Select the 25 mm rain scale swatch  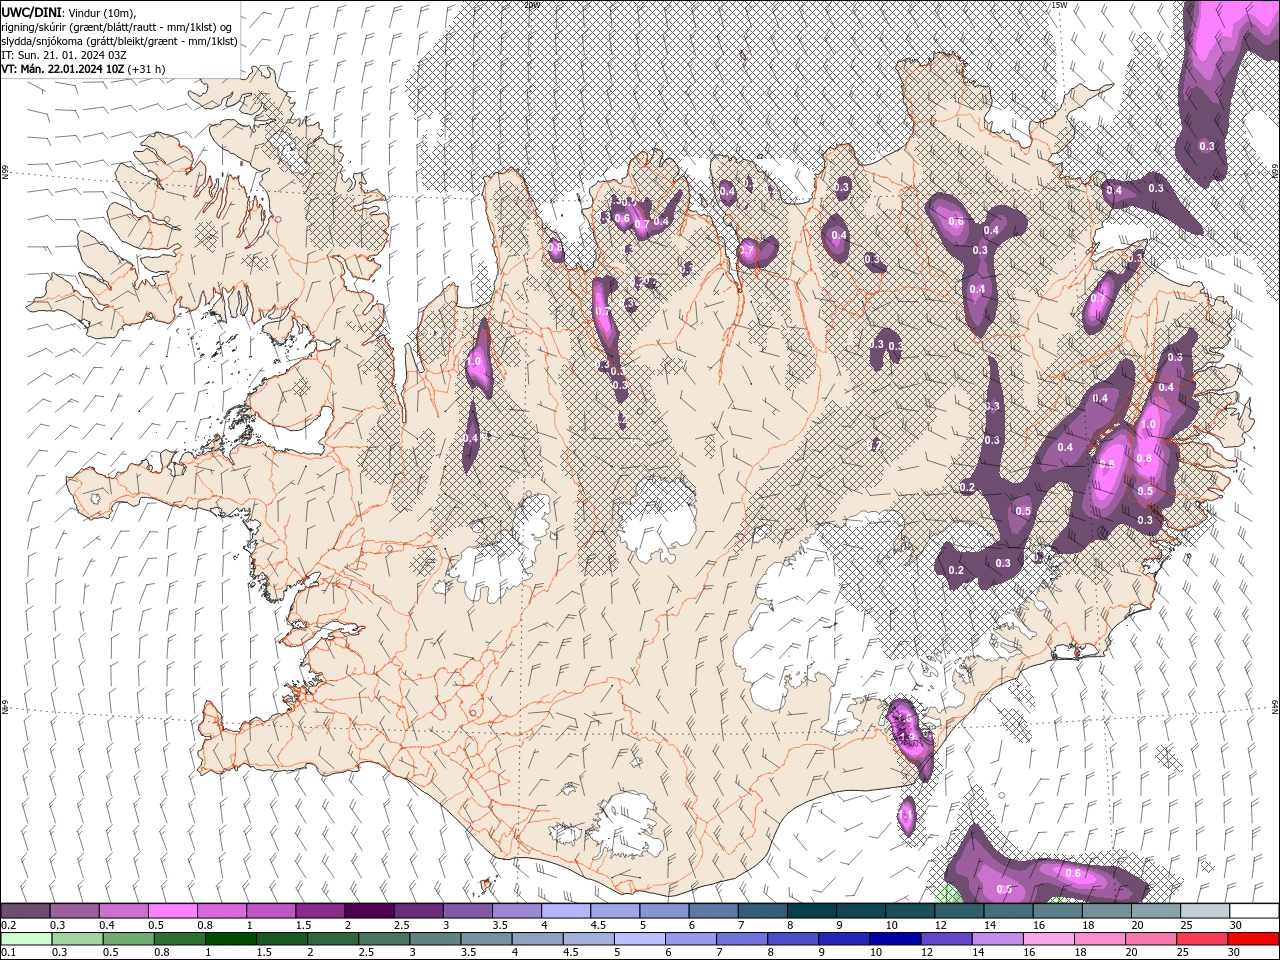(1202, 939)
